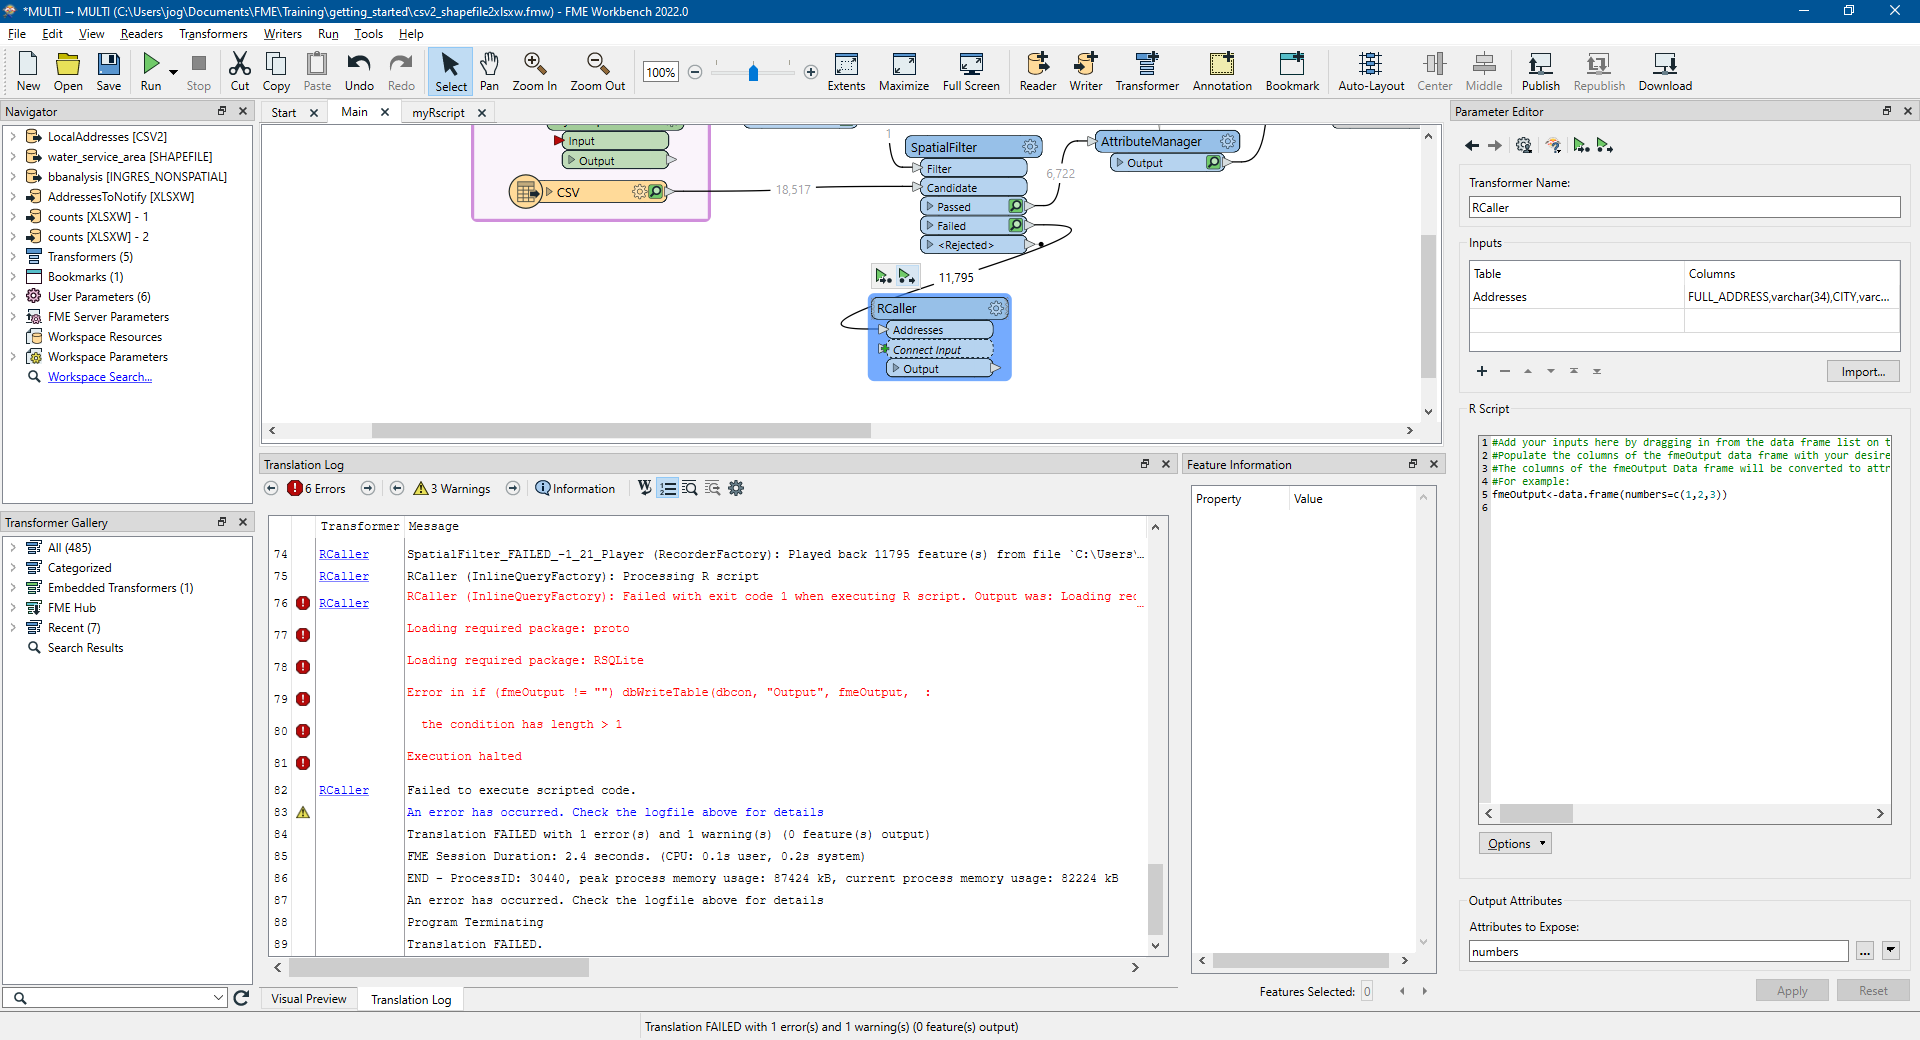Viewport: 1920px width, 1040px height.
Task: Open the Workspace Search link
Action: coord(100,376)
